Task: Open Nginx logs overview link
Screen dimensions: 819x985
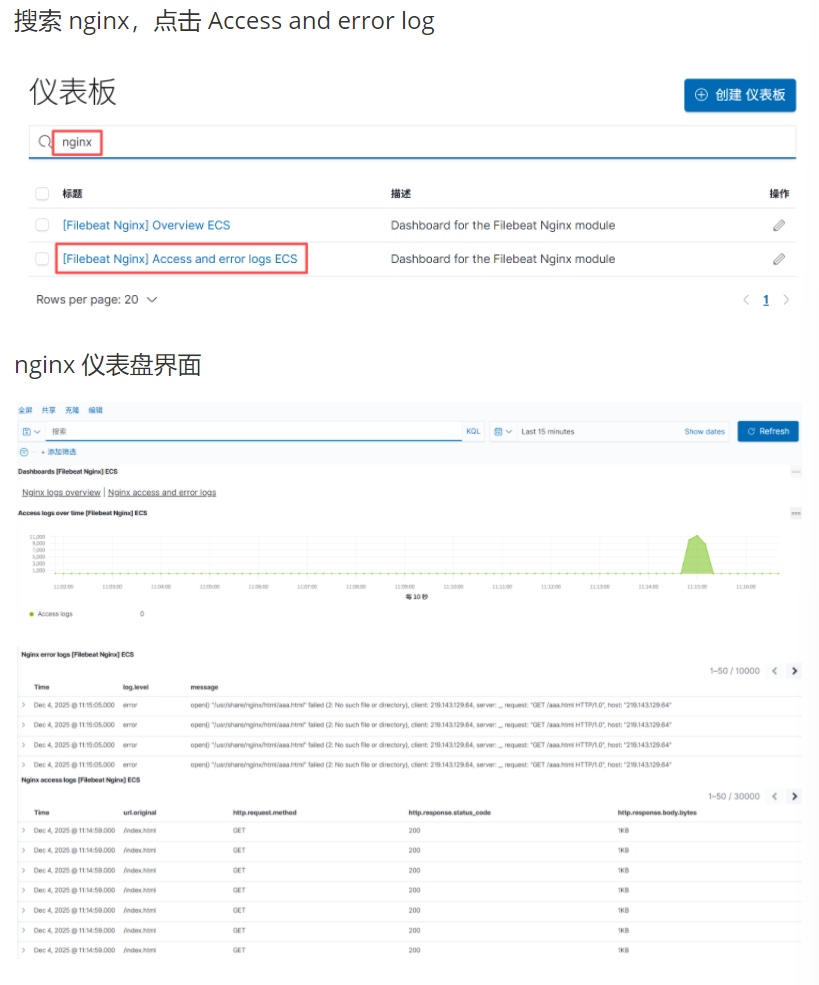Action: click(x=61, y=492)
